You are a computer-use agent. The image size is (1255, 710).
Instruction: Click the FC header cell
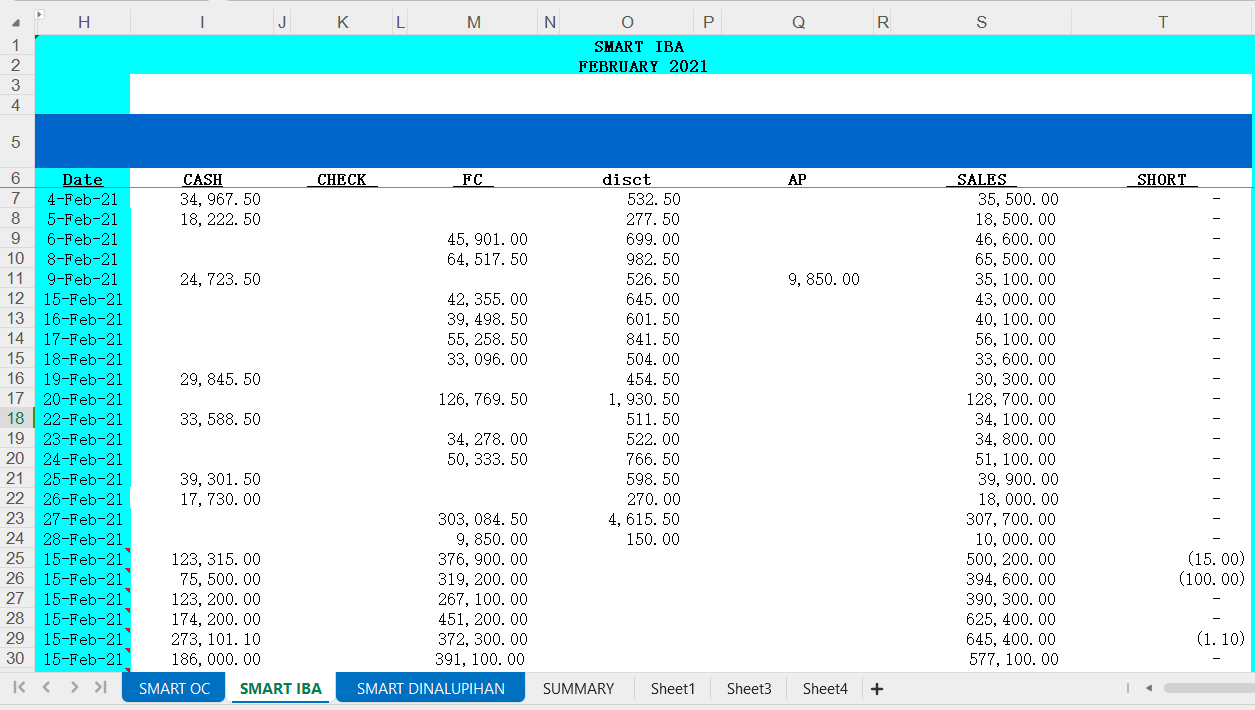473,179
